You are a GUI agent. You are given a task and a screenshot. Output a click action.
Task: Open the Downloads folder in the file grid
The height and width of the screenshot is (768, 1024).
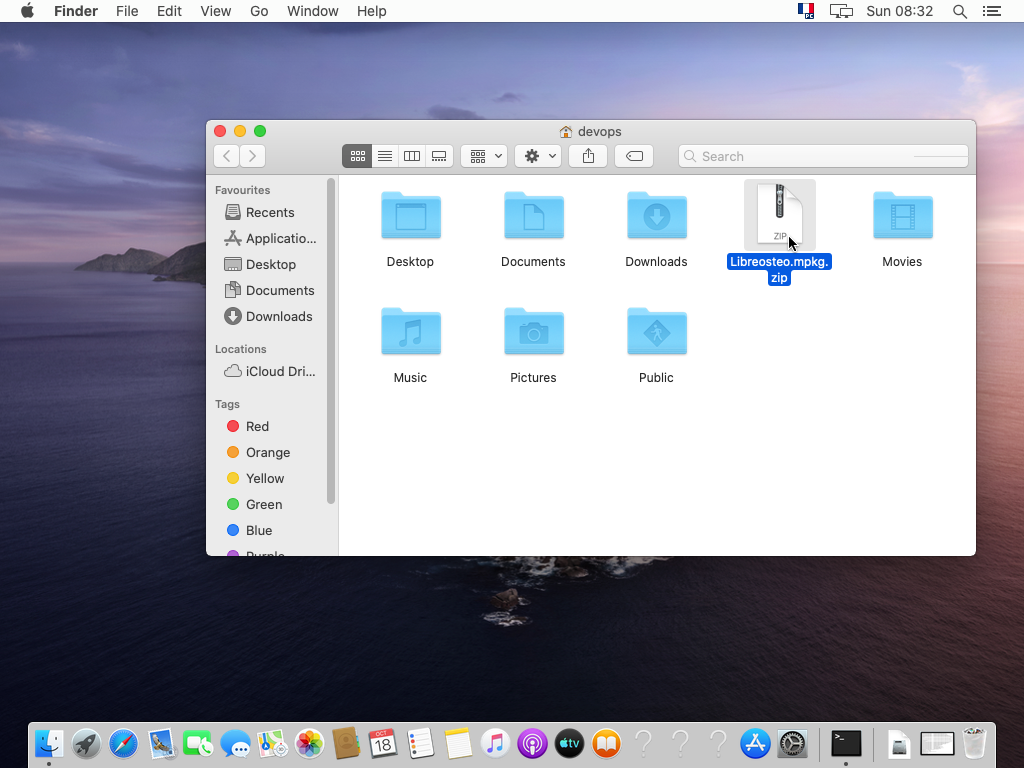(656, 215)
